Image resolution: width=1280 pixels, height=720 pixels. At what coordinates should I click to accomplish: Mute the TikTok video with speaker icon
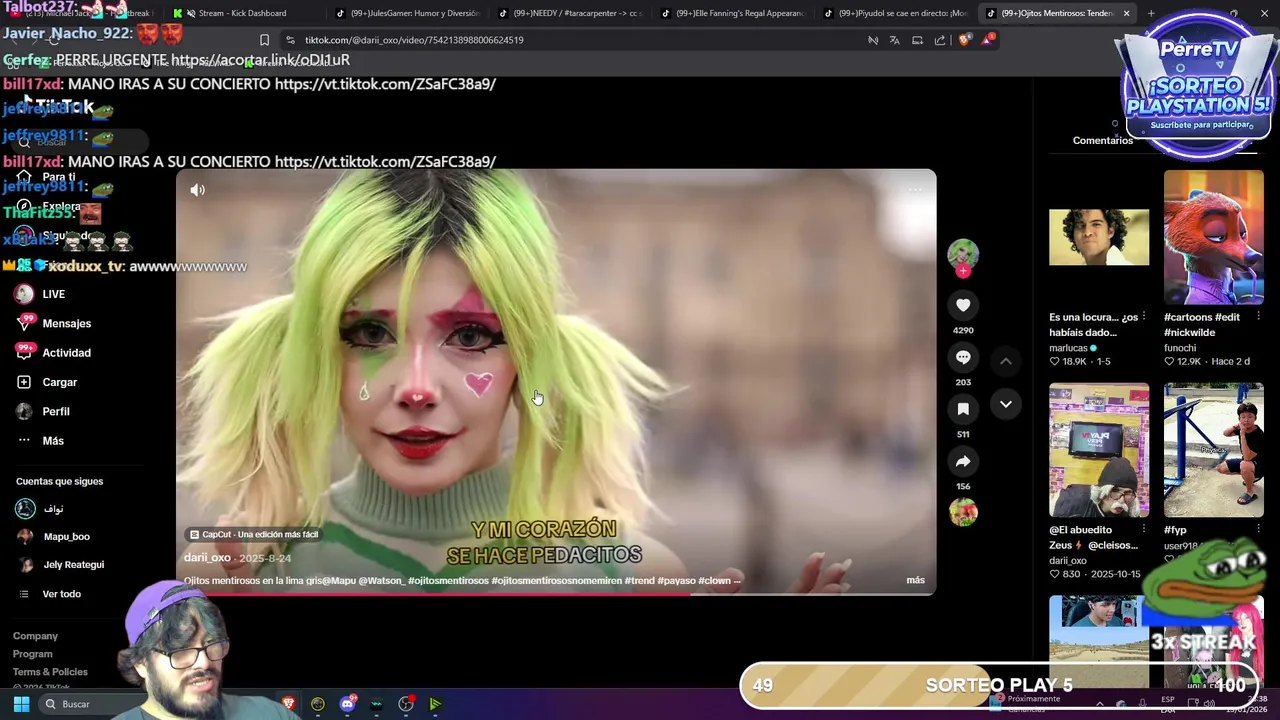[x=198, y=190]
